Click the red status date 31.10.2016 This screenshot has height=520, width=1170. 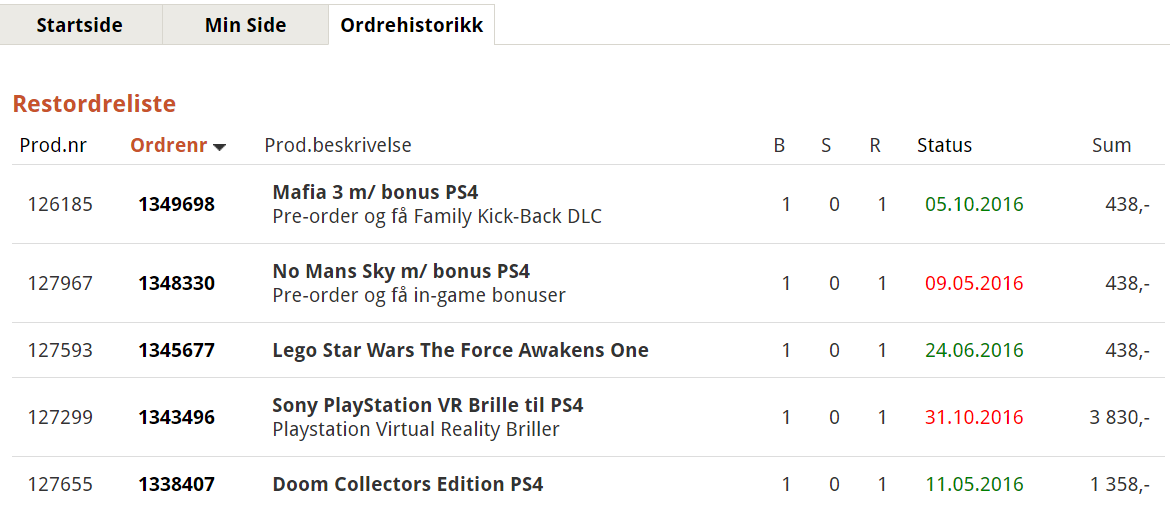pos(975,418)
